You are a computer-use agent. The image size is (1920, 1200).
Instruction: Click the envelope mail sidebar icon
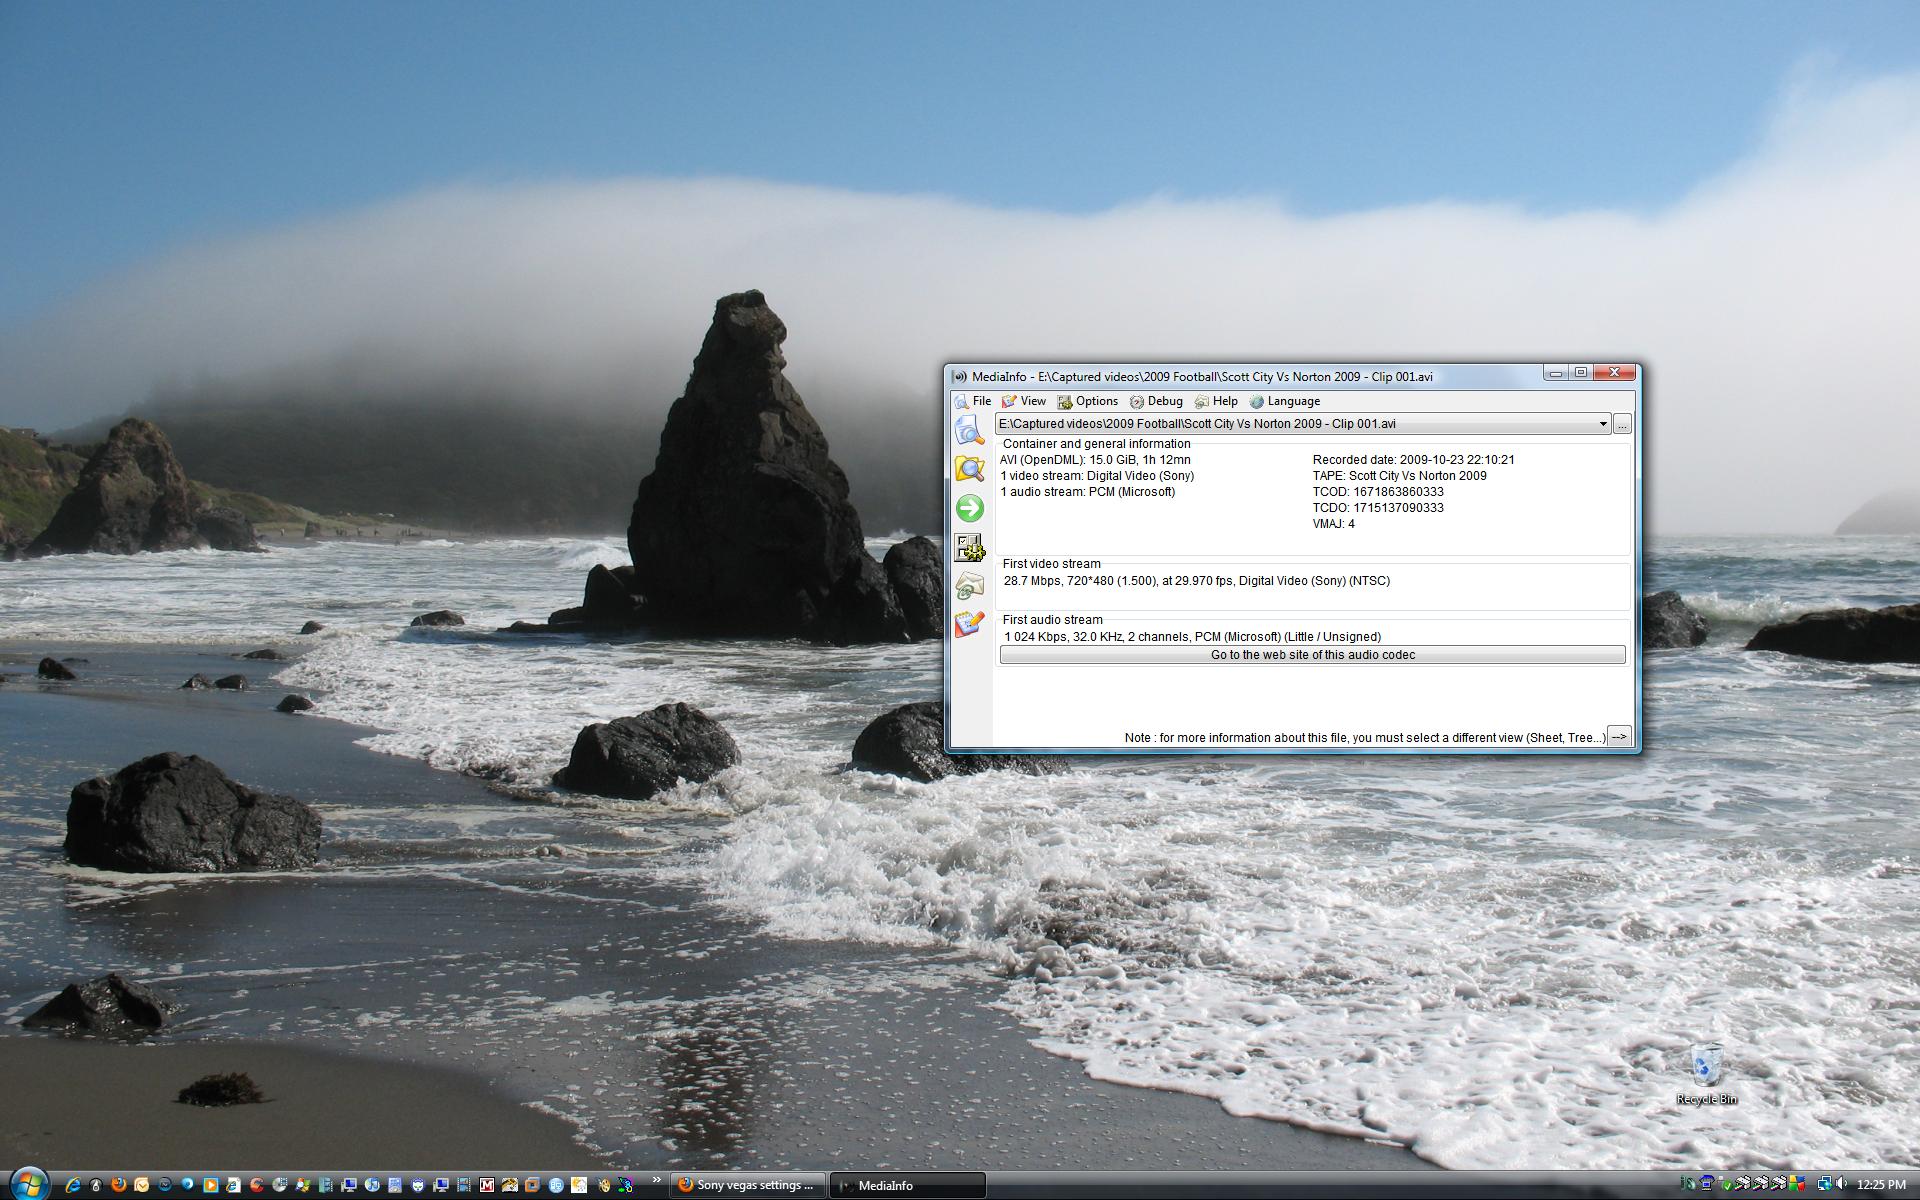[969, 586]
